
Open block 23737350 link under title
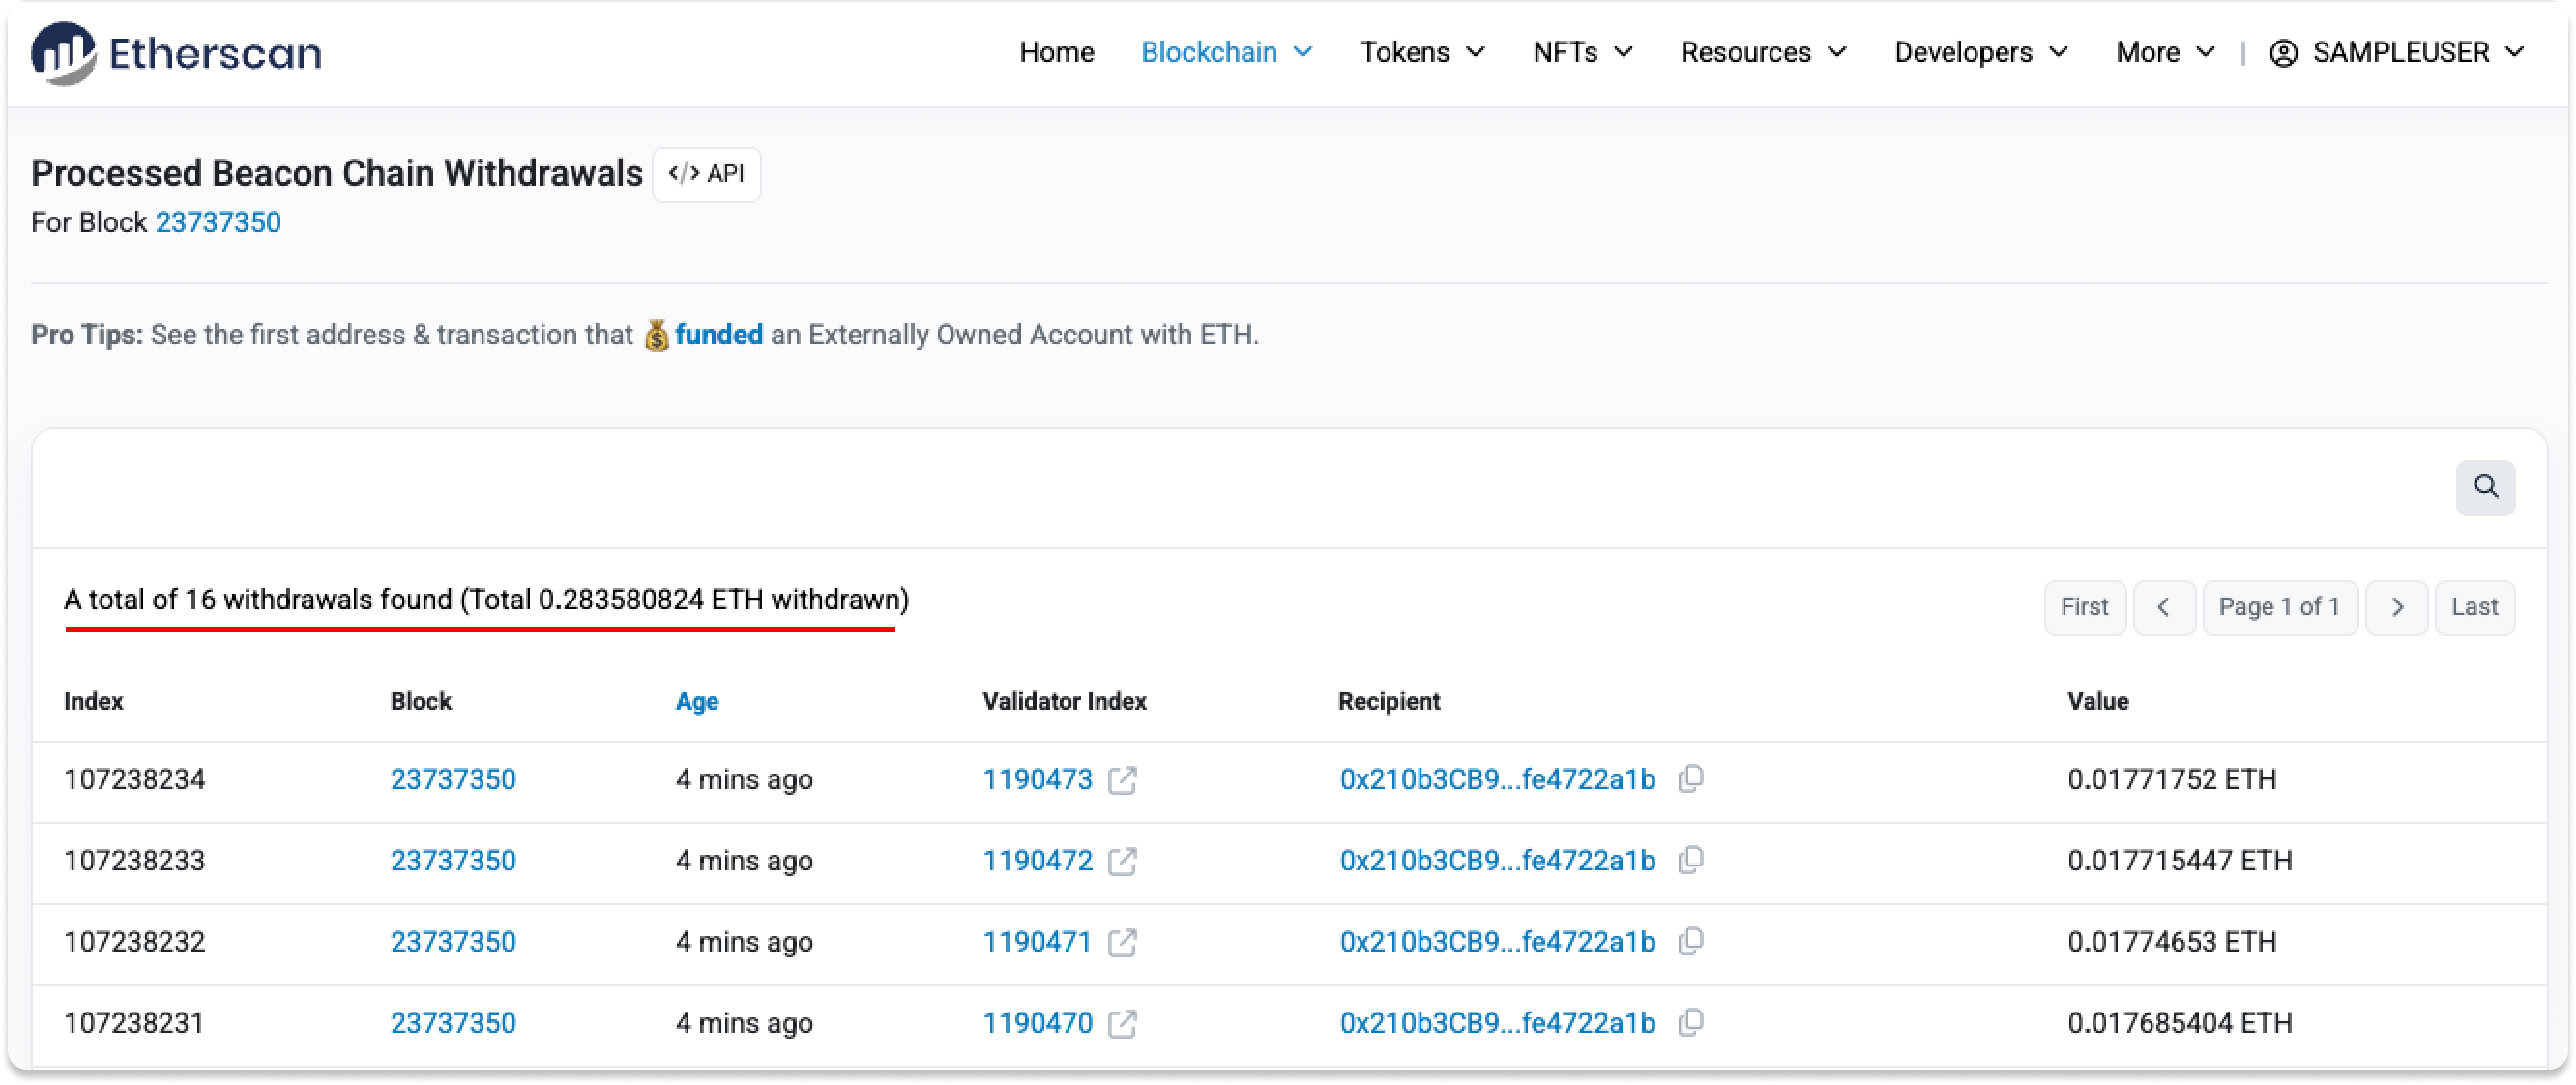click(218, 222)
